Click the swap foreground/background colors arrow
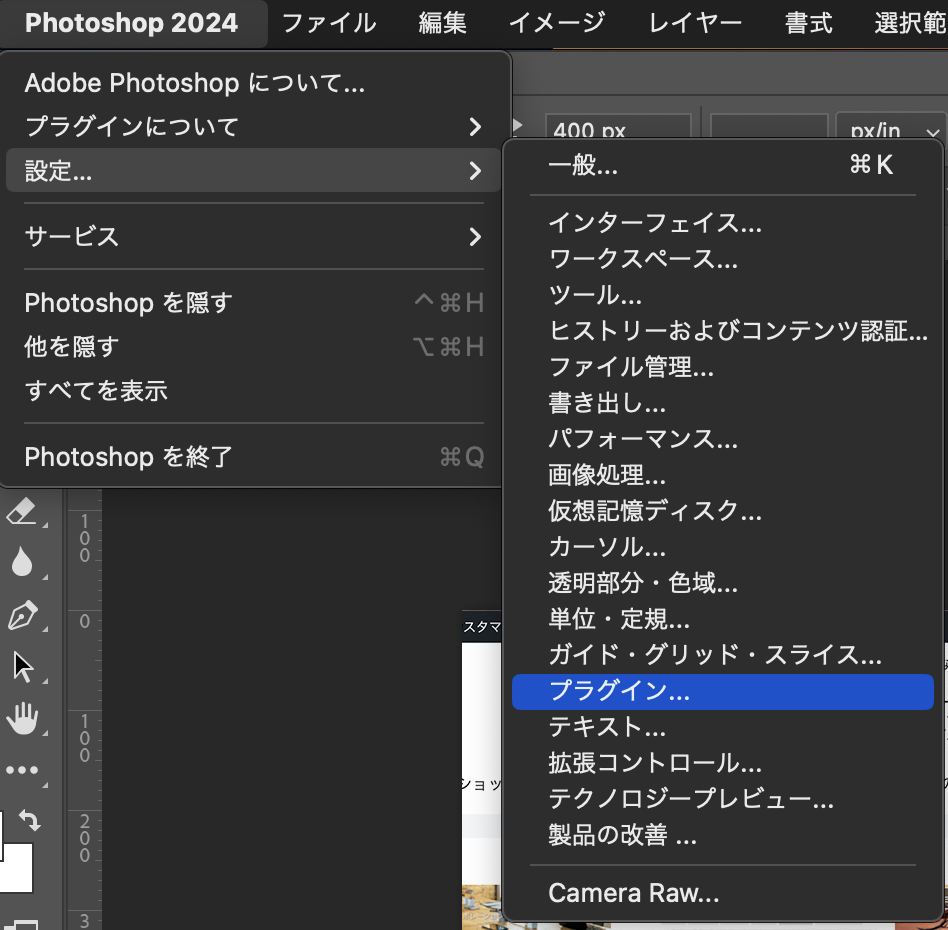 [x=30, y=821]
